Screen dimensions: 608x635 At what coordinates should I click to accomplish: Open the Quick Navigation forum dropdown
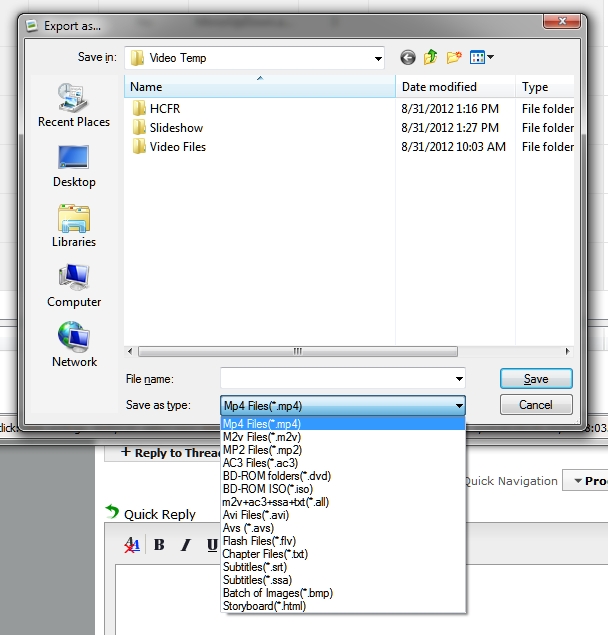(x=585, y=481)
